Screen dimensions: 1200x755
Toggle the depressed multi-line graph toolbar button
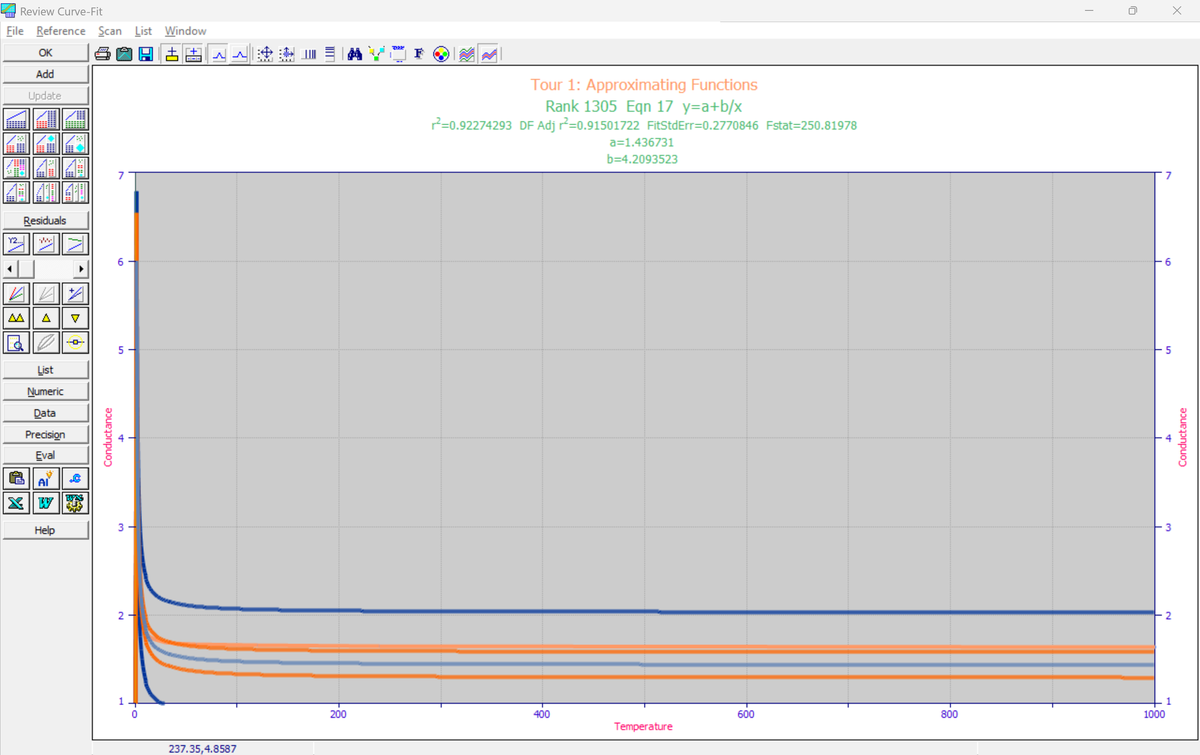pyautogui.click(x=489, y=53)
